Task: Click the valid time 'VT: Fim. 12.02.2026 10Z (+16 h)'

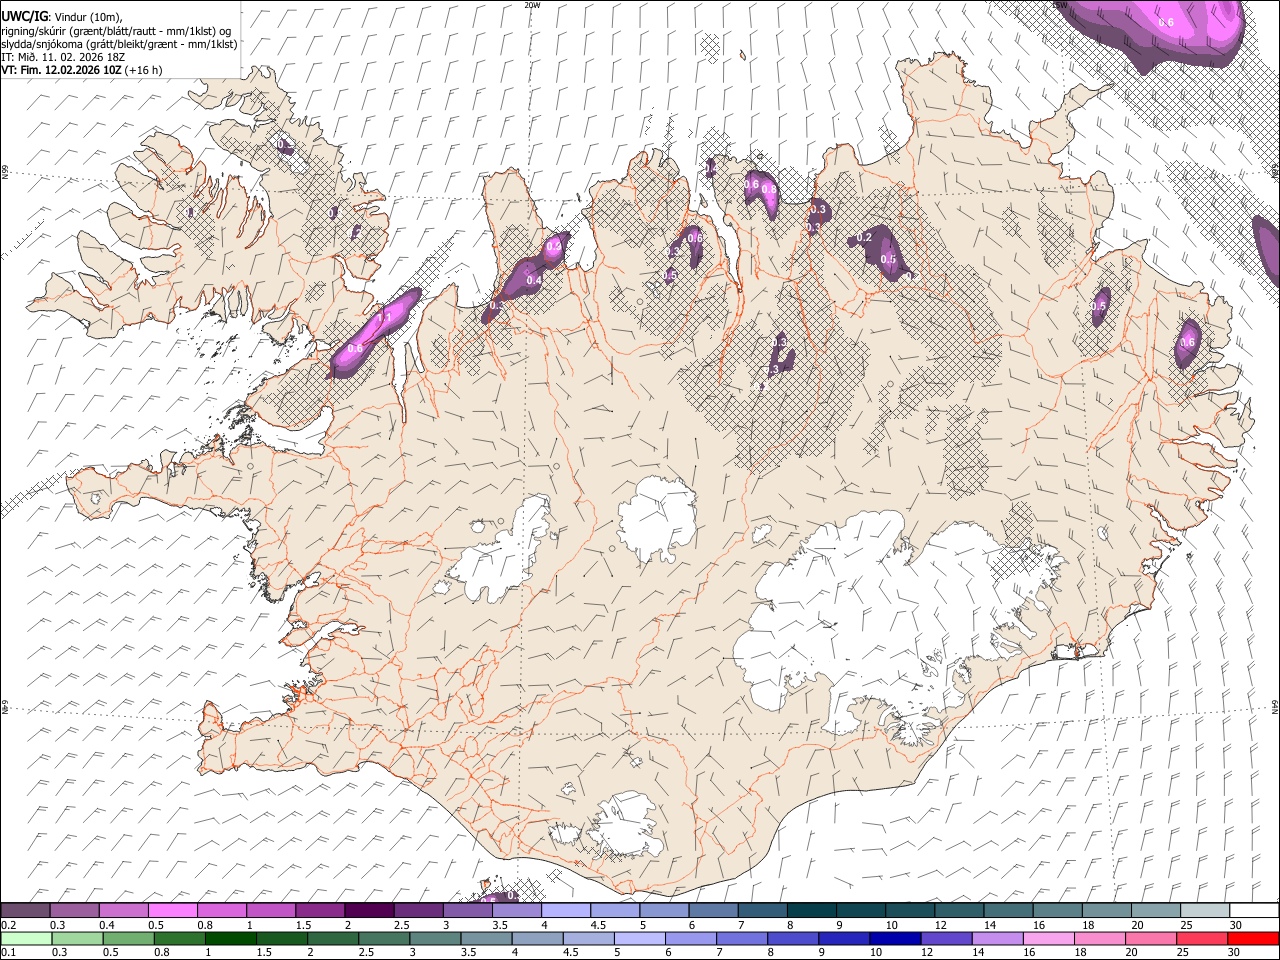Action: click(82, 70)
